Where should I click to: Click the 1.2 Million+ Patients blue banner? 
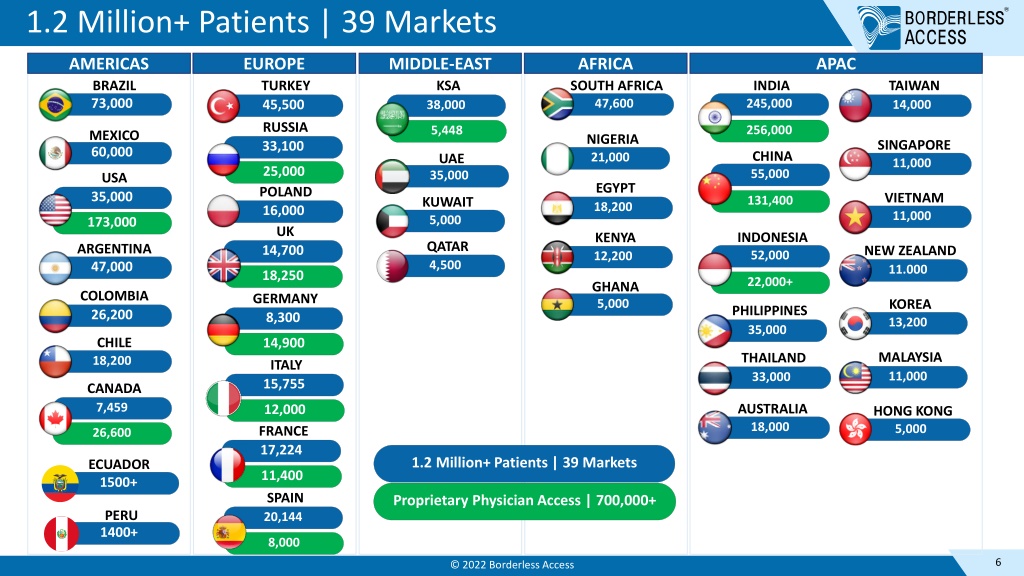(x=524, y=463)
